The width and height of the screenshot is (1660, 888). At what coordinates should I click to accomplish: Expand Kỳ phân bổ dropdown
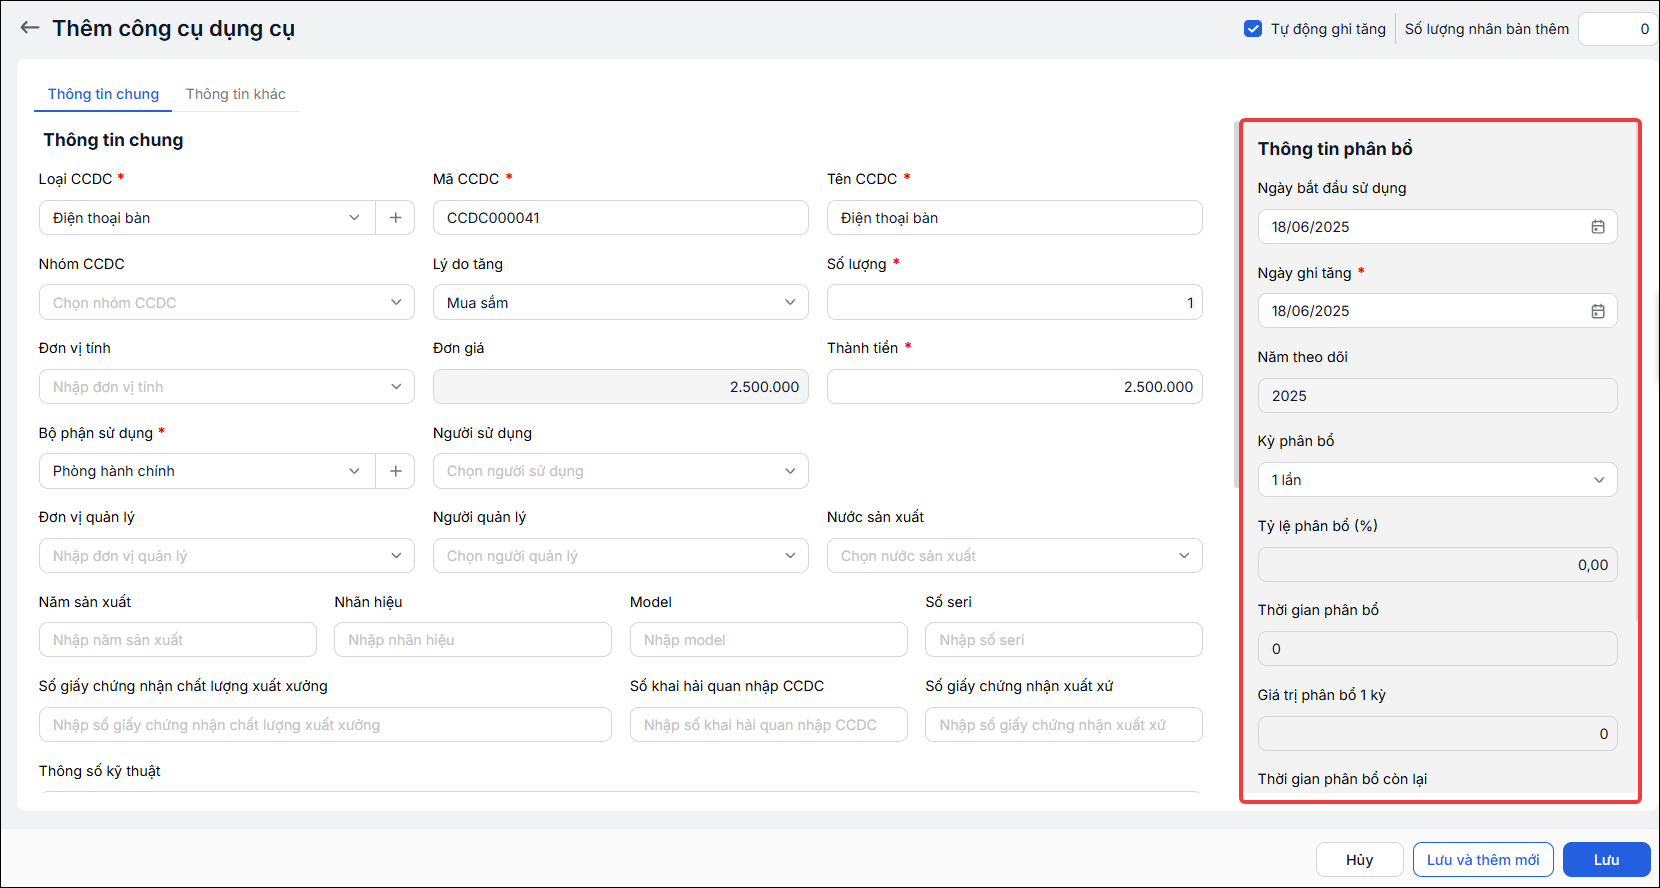1438,480
